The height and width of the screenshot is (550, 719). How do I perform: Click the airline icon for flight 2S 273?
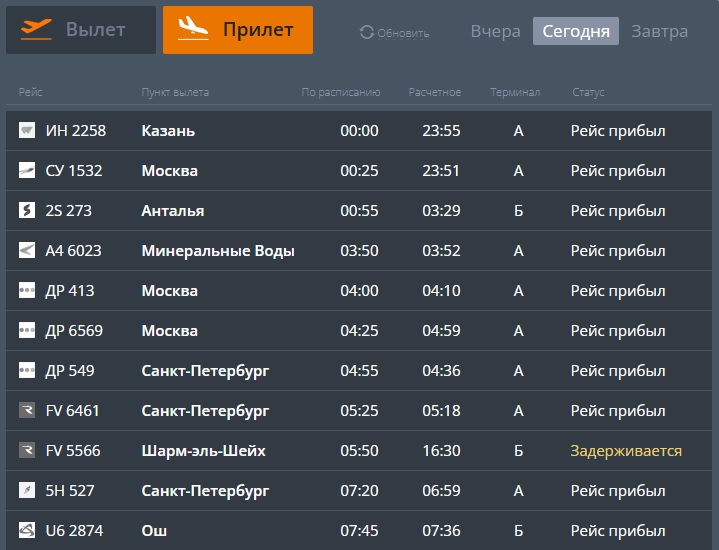[x=27, y=211]
